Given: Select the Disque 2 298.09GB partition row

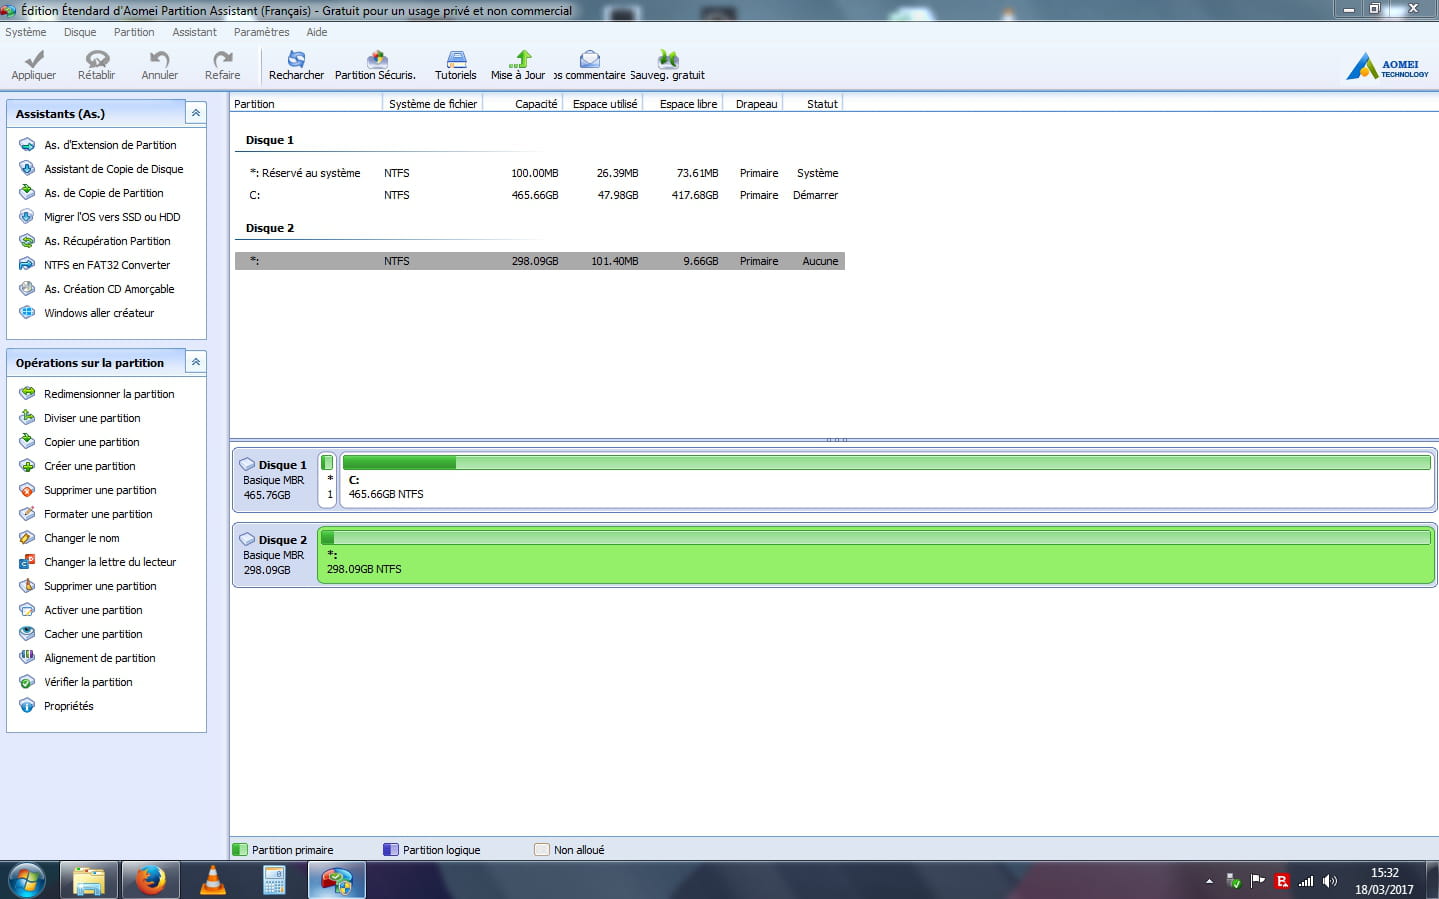Looking at the screenshot, I should tap(540, 261).
